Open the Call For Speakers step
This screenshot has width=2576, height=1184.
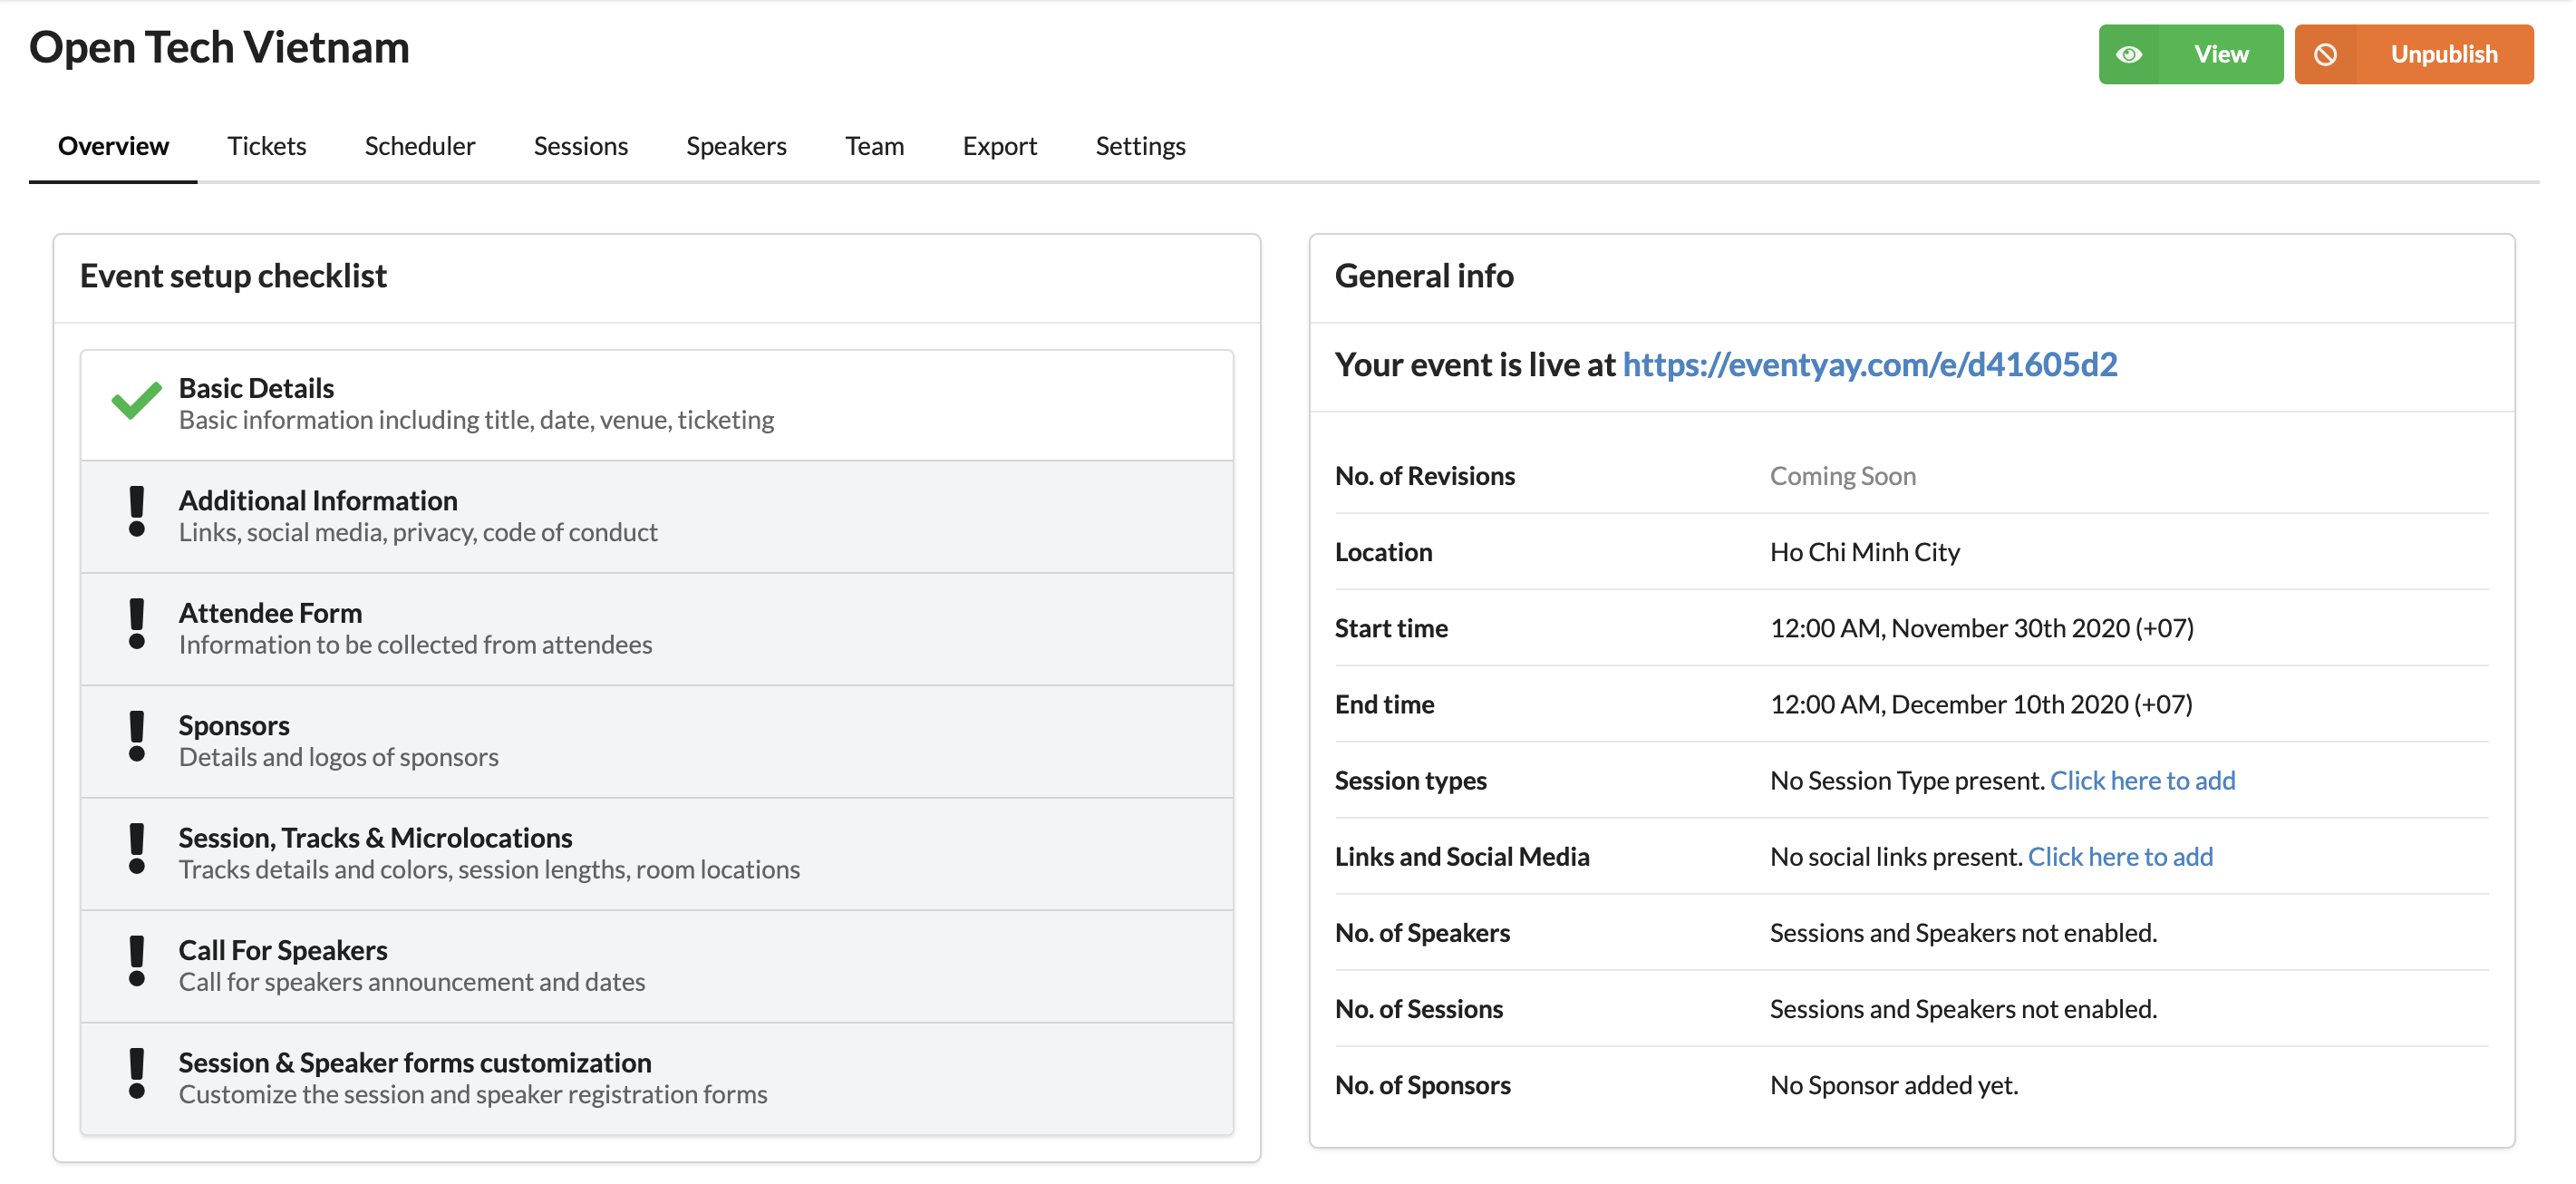point(657,967)
